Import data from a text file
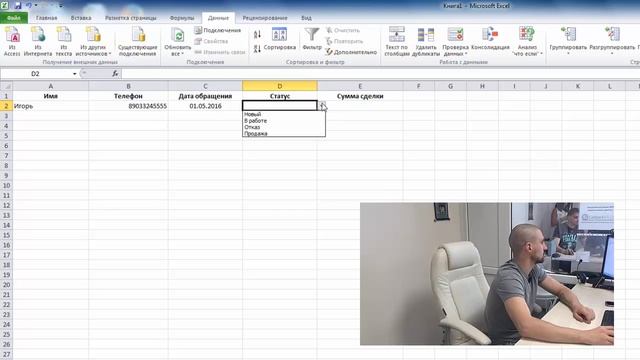This screenshot has width=640, height=360. click(x=64, y=41)
